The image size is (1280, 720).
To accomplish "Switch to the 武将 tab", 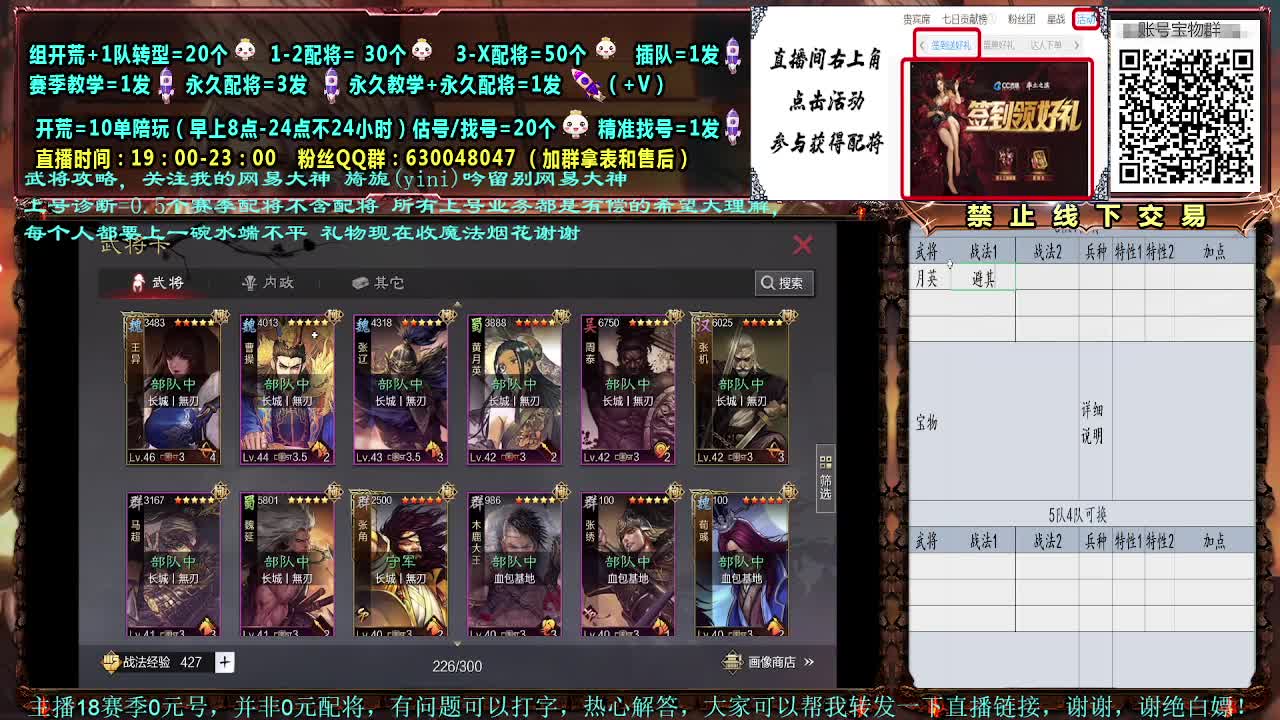I will (x=158, y=283).
